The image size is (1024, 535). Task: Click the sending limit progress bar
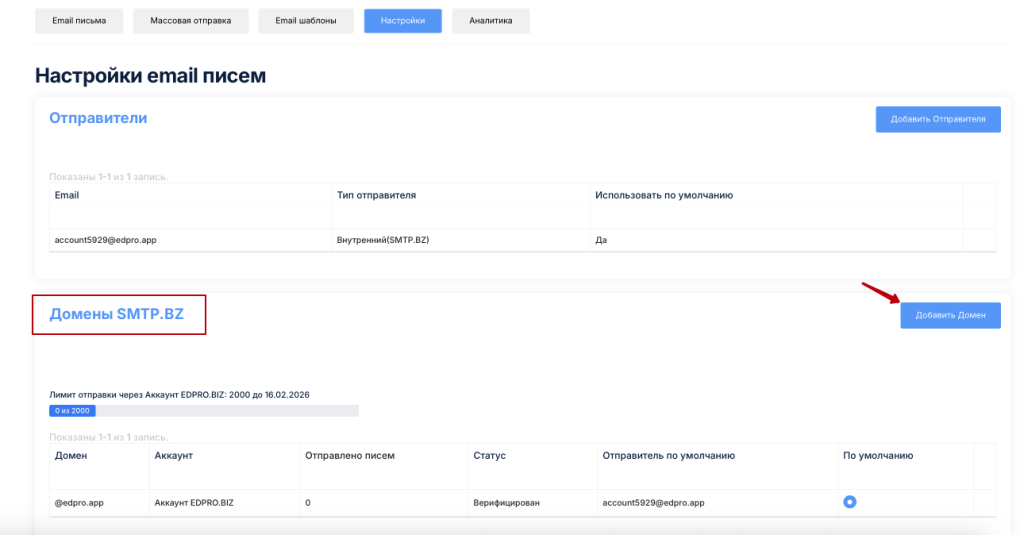pos(203,410)
